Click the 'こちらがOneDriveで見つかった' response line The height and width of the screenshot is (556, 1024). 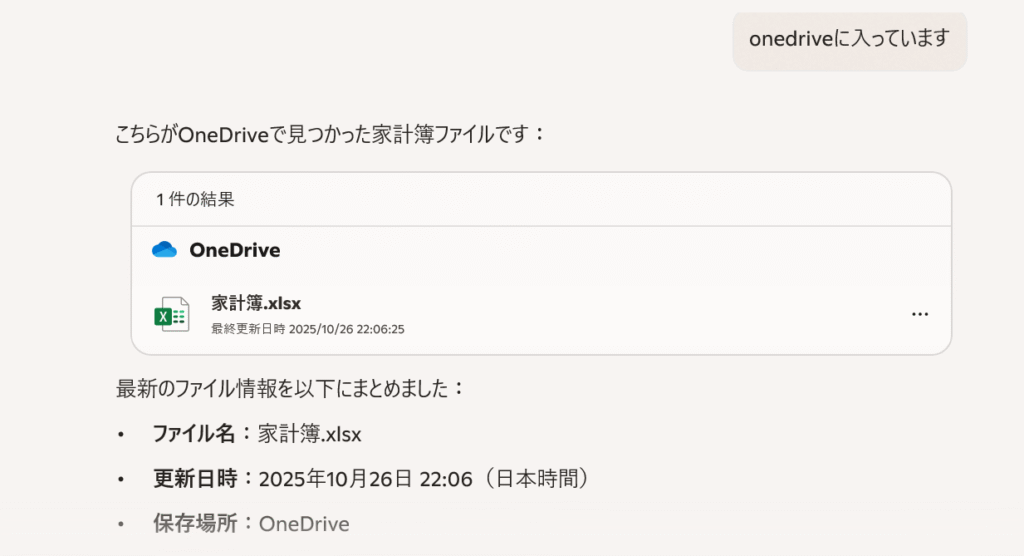(x=330, y=133)
